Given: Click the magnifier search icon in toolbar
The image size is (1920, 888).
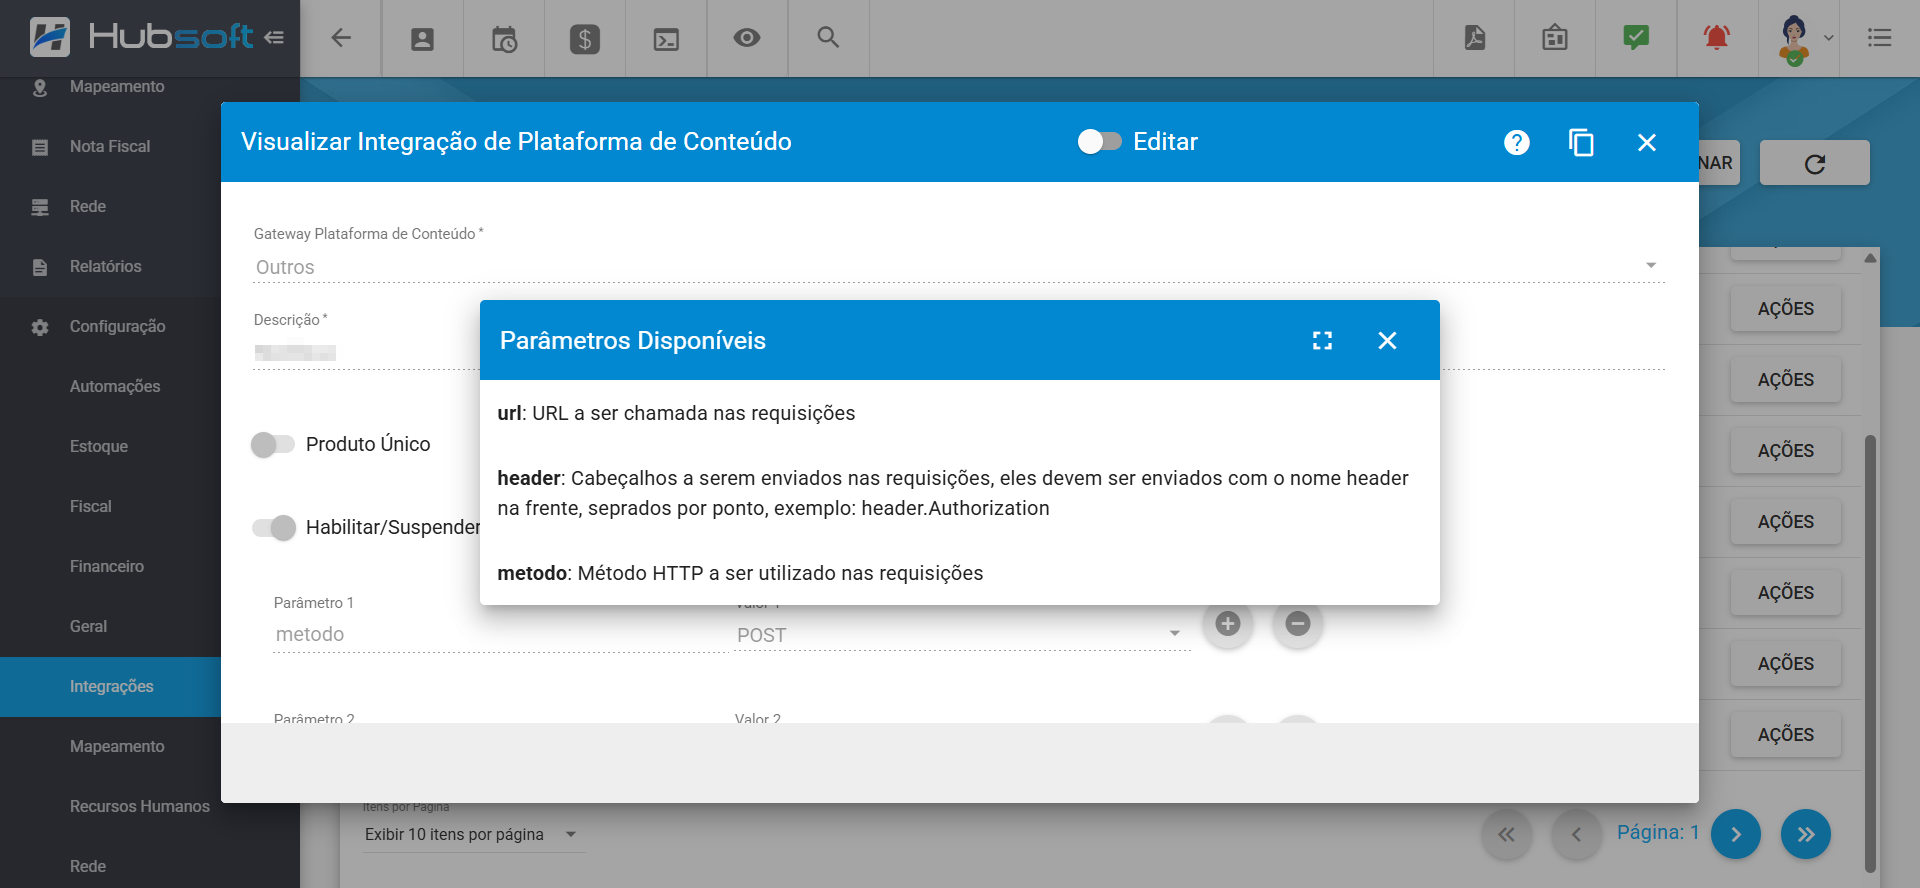Looking at the screenshot, I should [827, 38].
